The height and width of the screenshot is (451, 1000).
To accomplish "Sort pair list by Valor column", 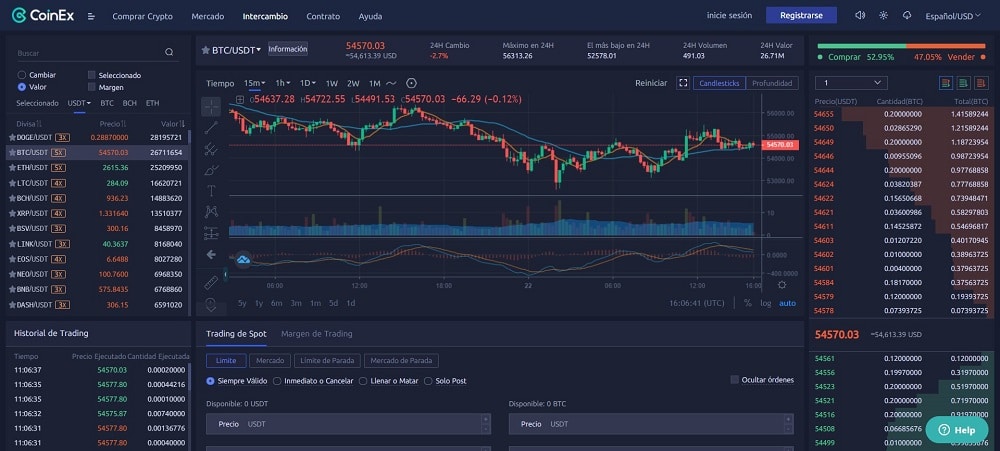I will 173,123.
